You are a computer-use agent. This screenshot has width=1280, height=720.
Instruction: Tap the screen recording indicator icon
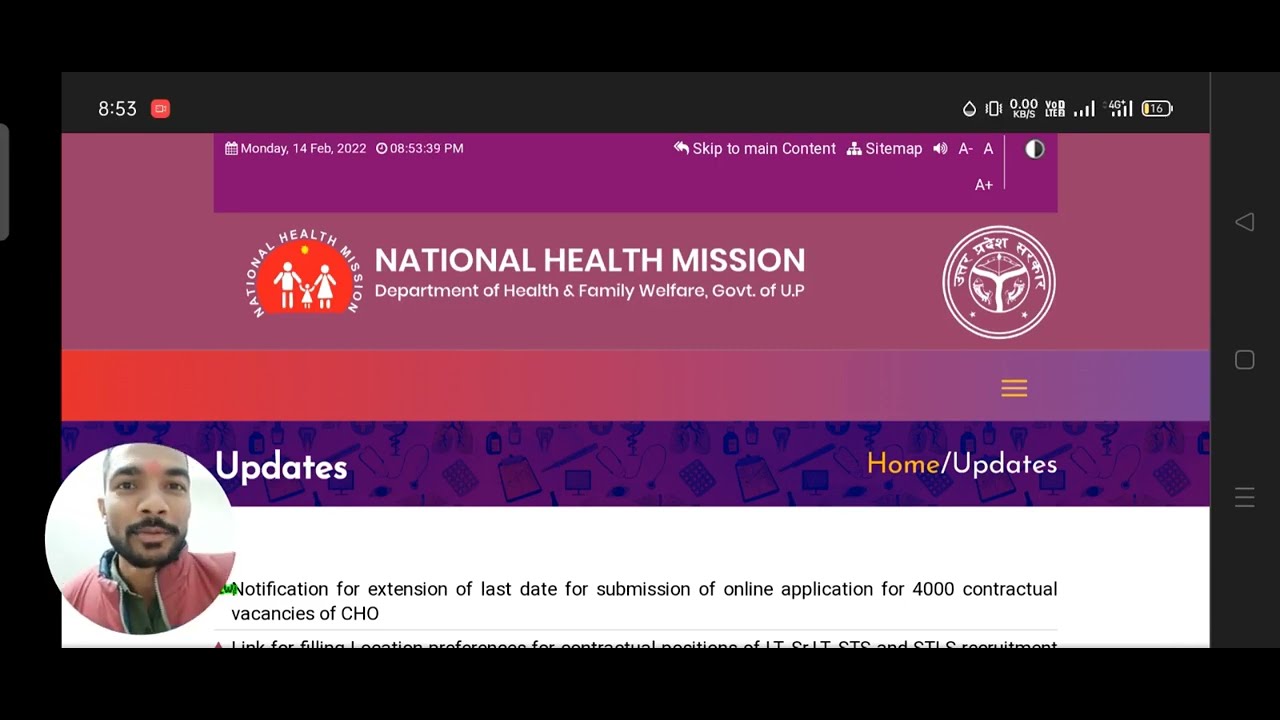tap(160, 108)
